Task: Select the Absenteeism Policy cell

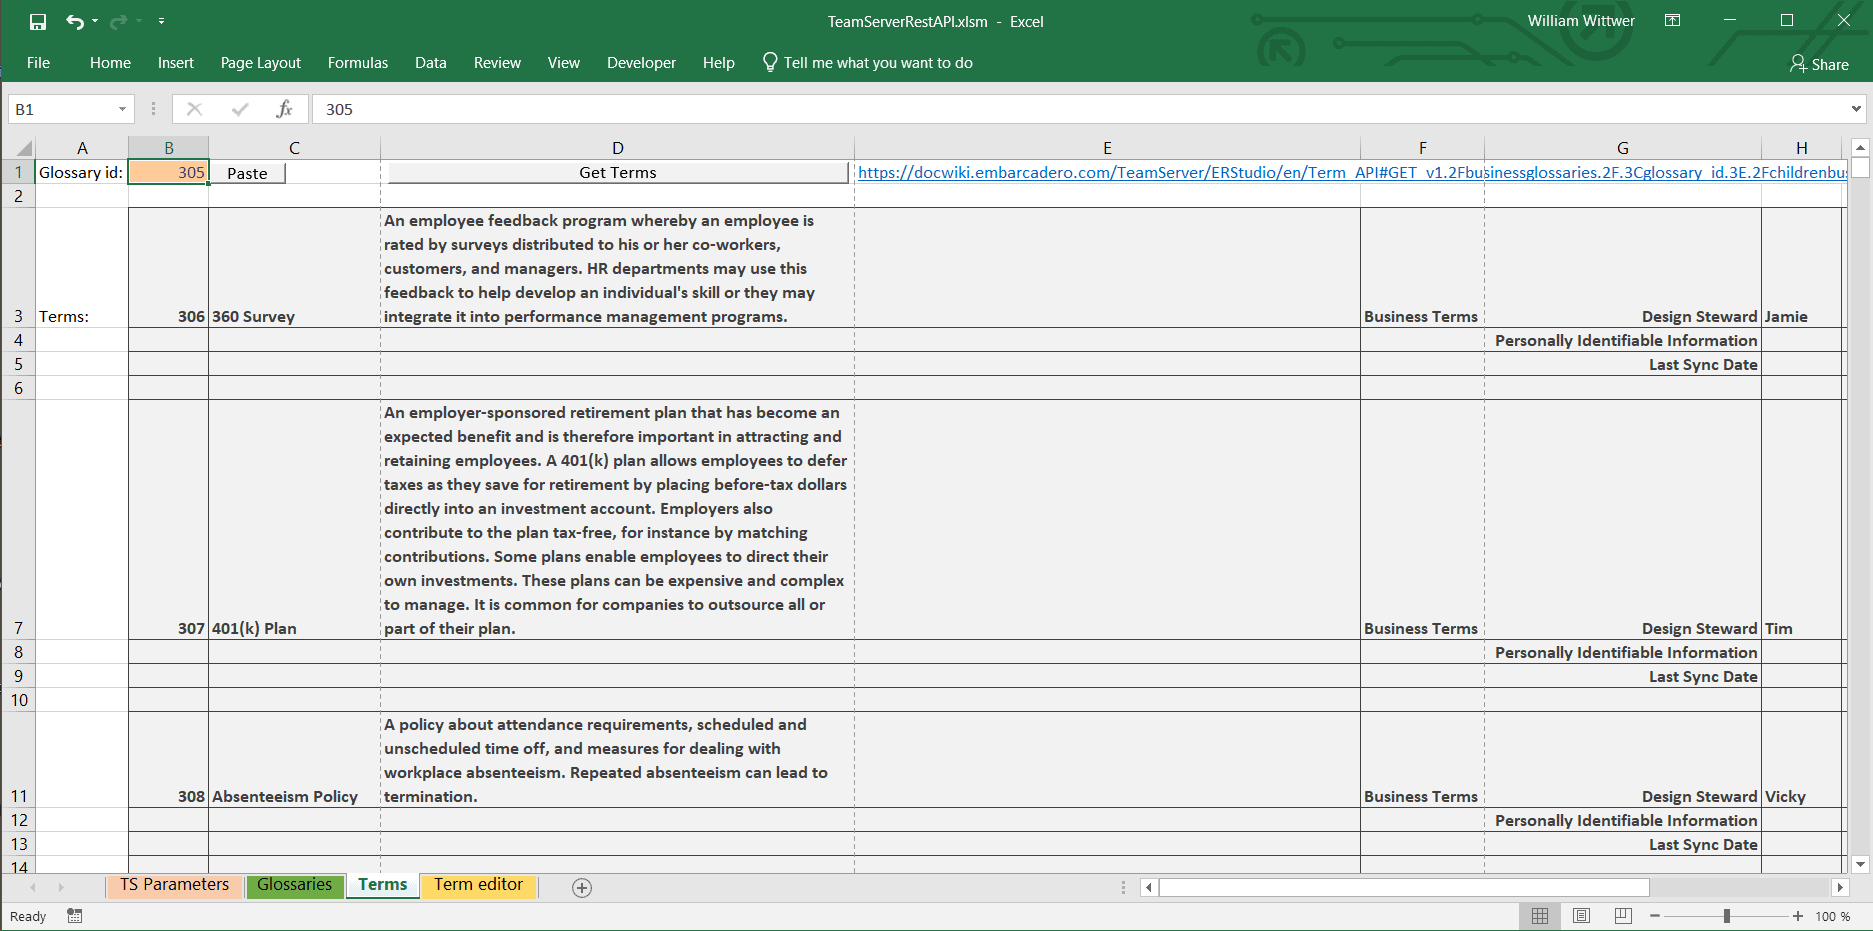Action: pos(294,760)
